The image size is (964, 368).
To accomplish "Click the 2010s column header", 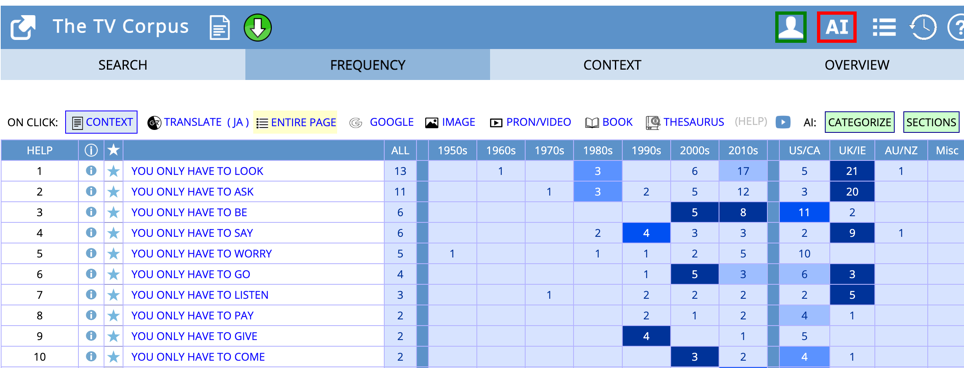I will point(743,151).
